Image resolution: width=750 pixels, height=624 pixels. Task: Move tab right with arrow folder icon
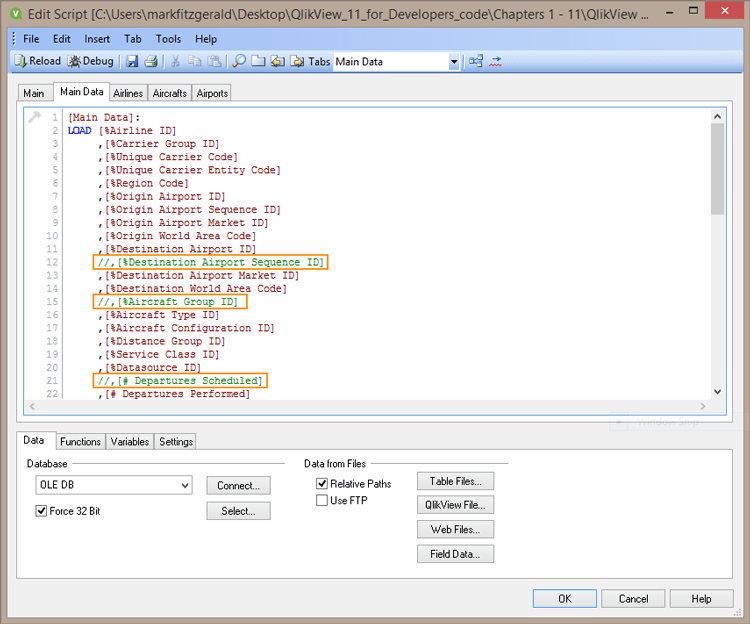297,61
